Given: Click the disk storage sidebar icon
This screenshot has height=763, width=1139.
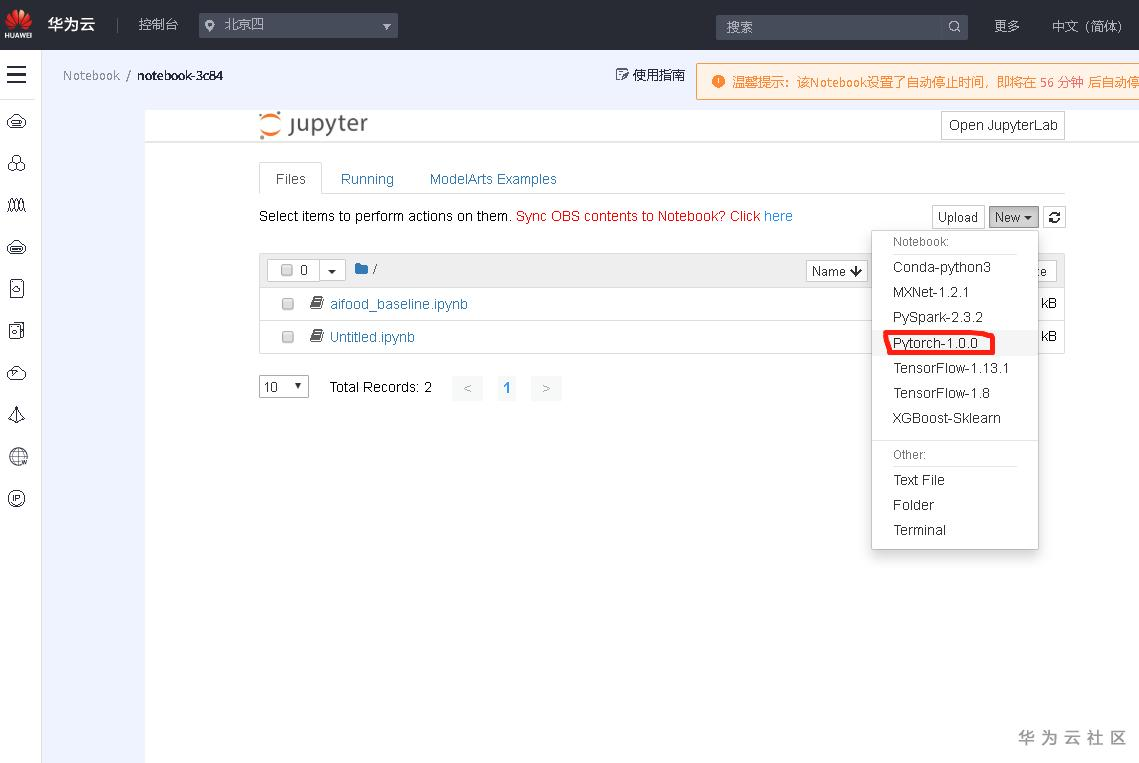Looking at the screenshot, I should pos(17,247).
